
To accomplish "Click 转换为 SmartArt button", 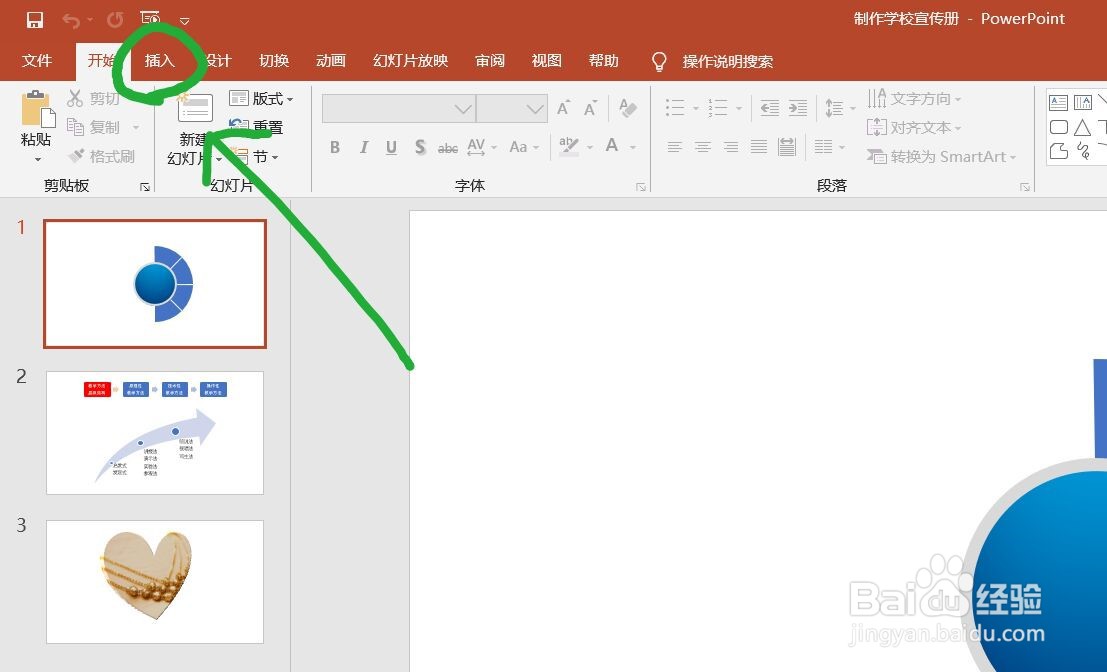I will (942, 157).
